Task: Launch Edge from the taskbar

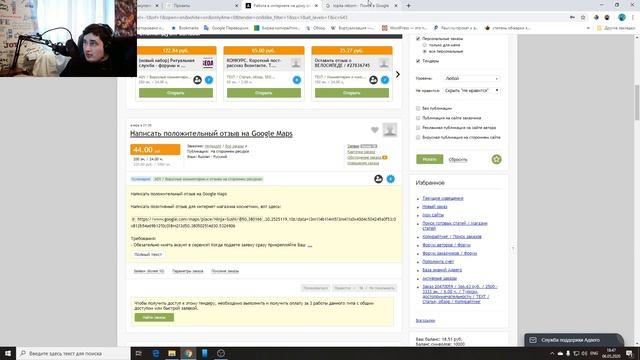Action: click(156, 353)
